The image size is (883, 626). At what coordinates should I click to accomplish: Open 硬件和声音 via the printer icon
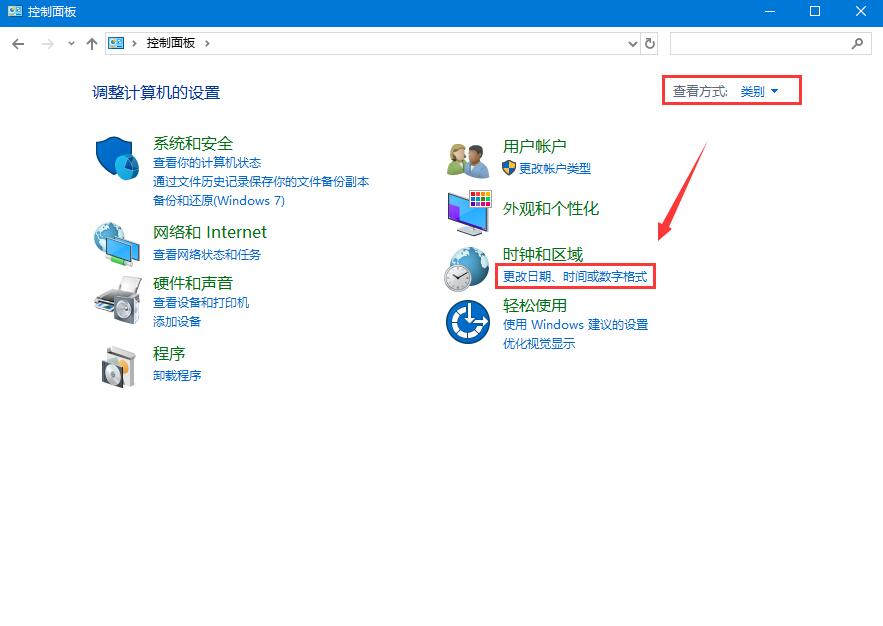(x=116, y=297)
